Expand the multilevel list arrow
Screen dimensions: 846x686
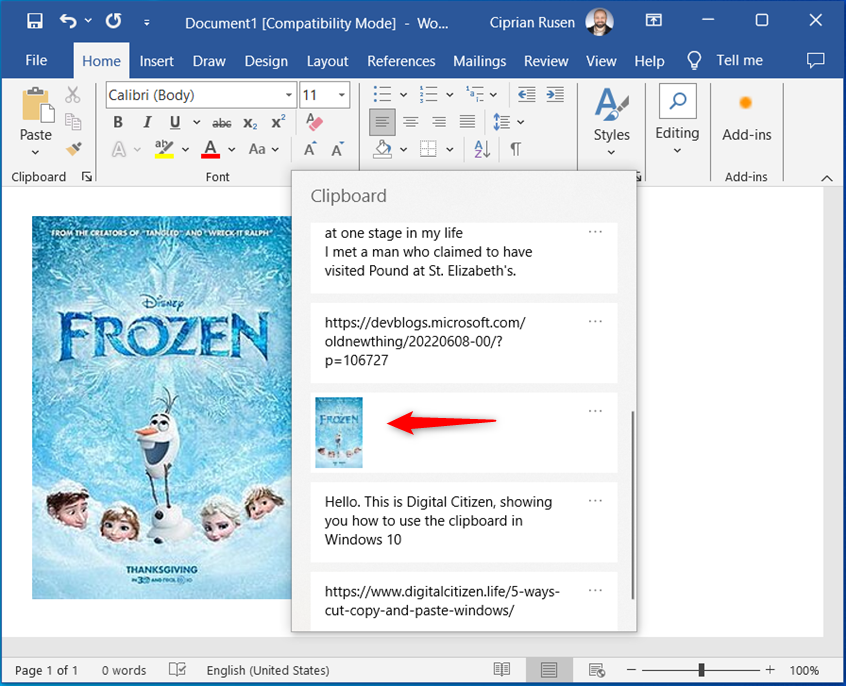coord(493,95)
